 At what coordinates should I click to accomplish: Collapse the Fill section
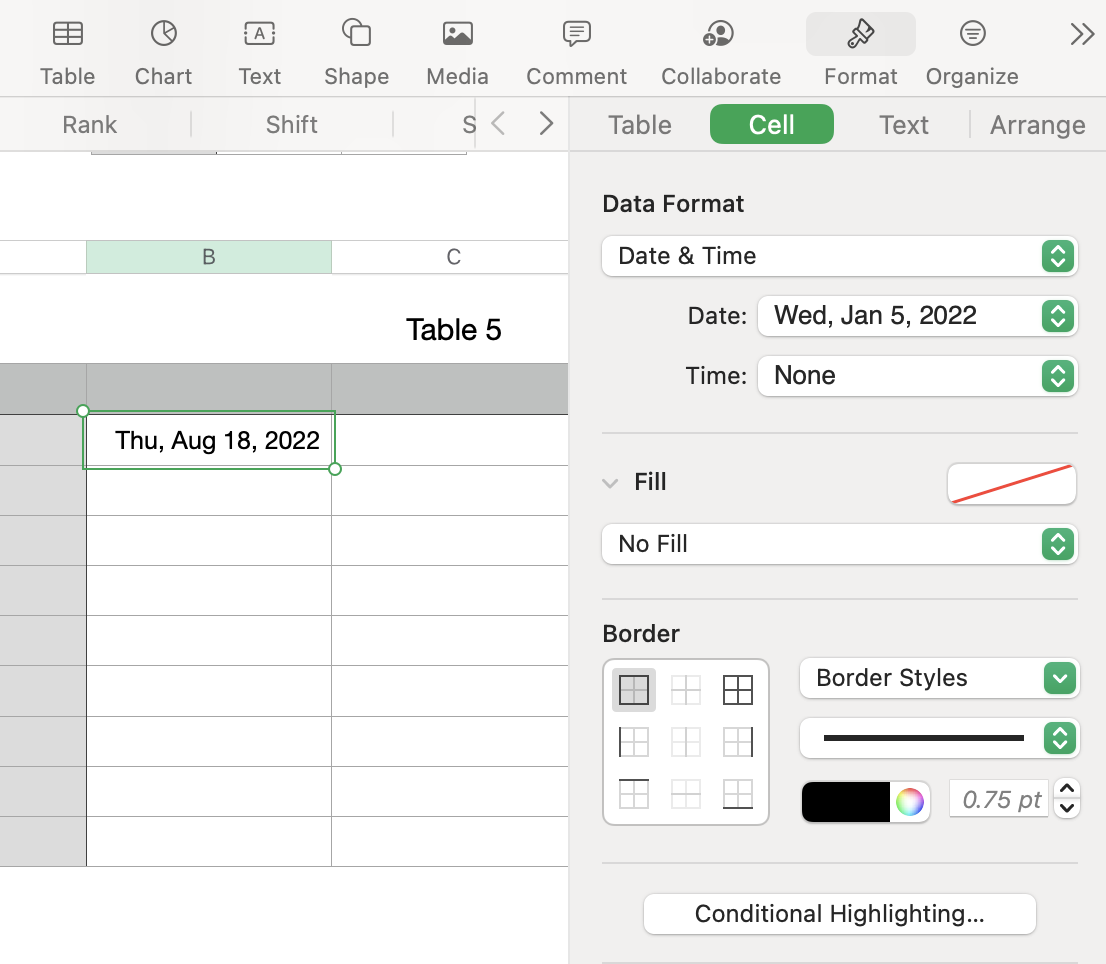coord(610,482)
